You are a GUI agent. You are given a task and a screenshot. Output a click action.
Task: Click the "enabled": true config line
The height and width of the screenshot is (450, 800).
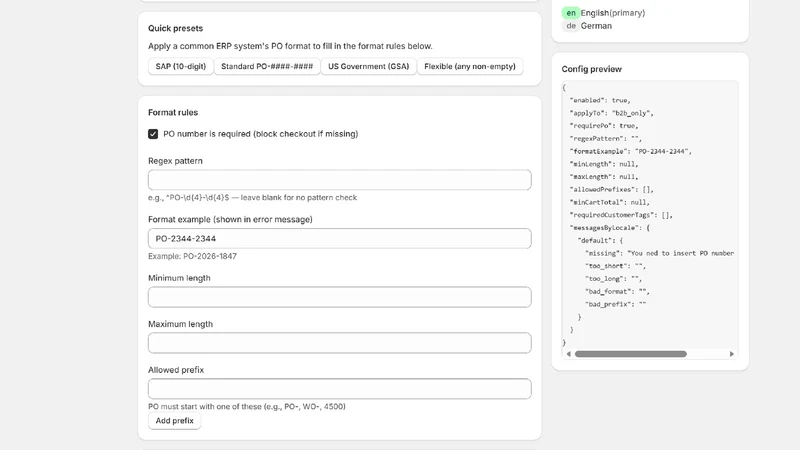[x=600, y=101]
